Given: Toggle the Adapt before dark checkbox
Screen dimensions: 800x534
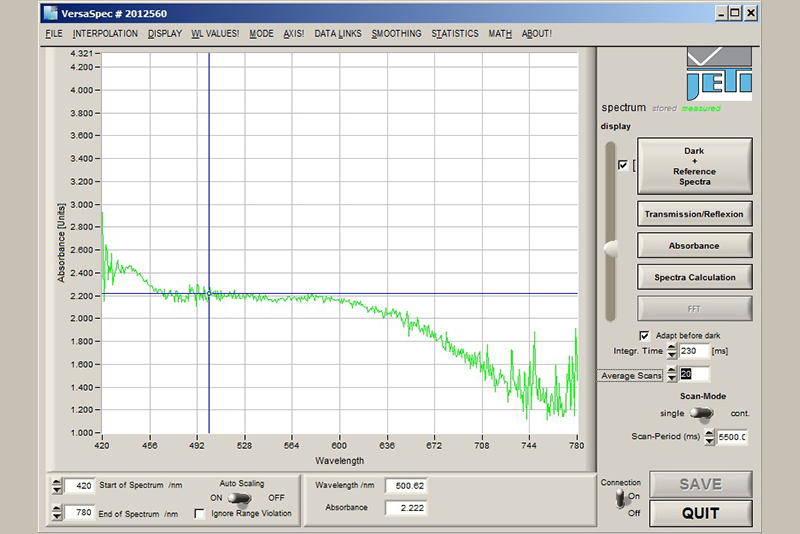Looking at the screenshot, I should (644, 336).
